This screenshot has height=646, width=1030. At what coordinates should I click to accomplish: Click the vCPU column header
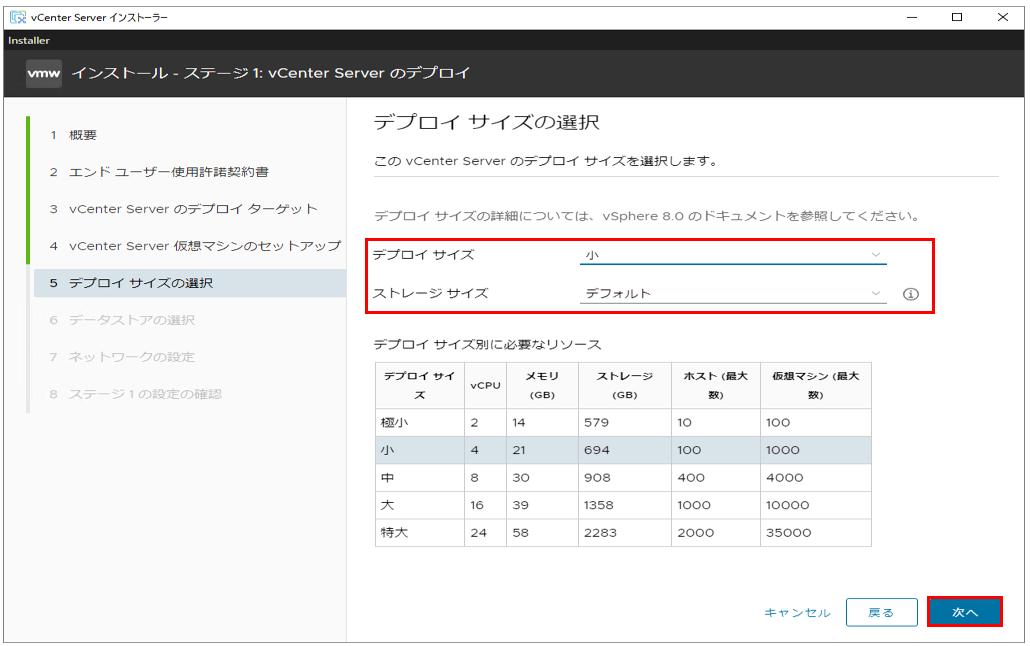click(x=485, y=385)
